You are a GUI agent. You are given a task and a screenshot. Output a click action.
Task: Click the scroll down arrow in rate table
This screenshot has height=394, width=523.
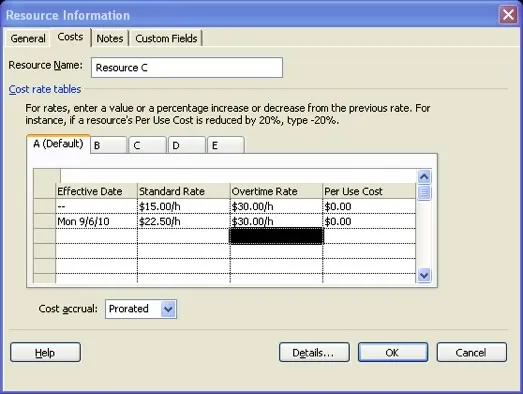click(x=424, y=275)
